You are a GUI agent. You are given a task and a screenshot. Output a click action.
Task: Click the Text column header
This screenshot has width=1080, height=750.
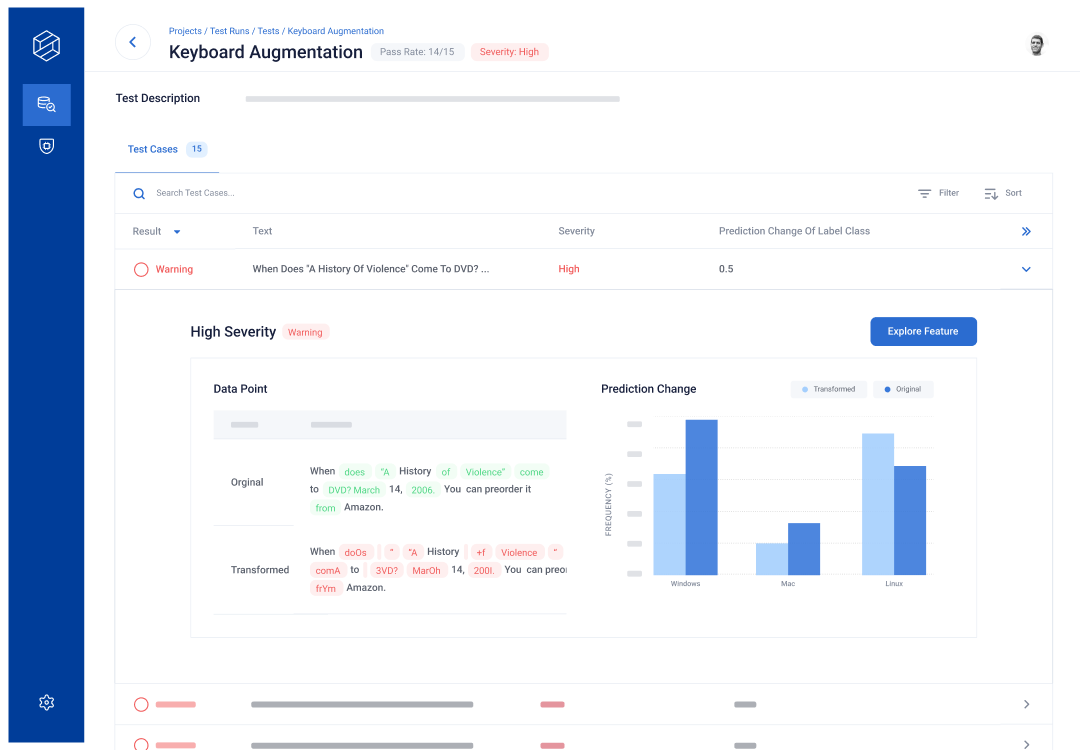click(262, 231)
